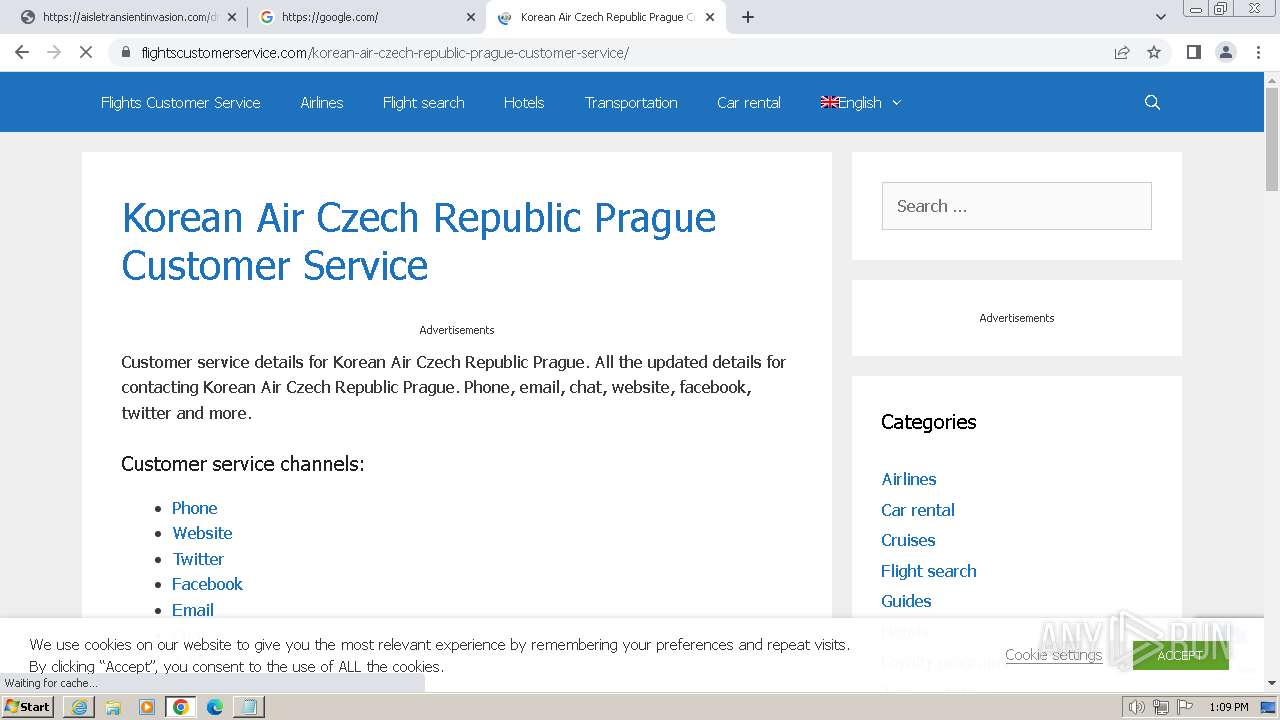
Task: Open the tab search dropdown arrow
Action: [x=1161, y=17]
